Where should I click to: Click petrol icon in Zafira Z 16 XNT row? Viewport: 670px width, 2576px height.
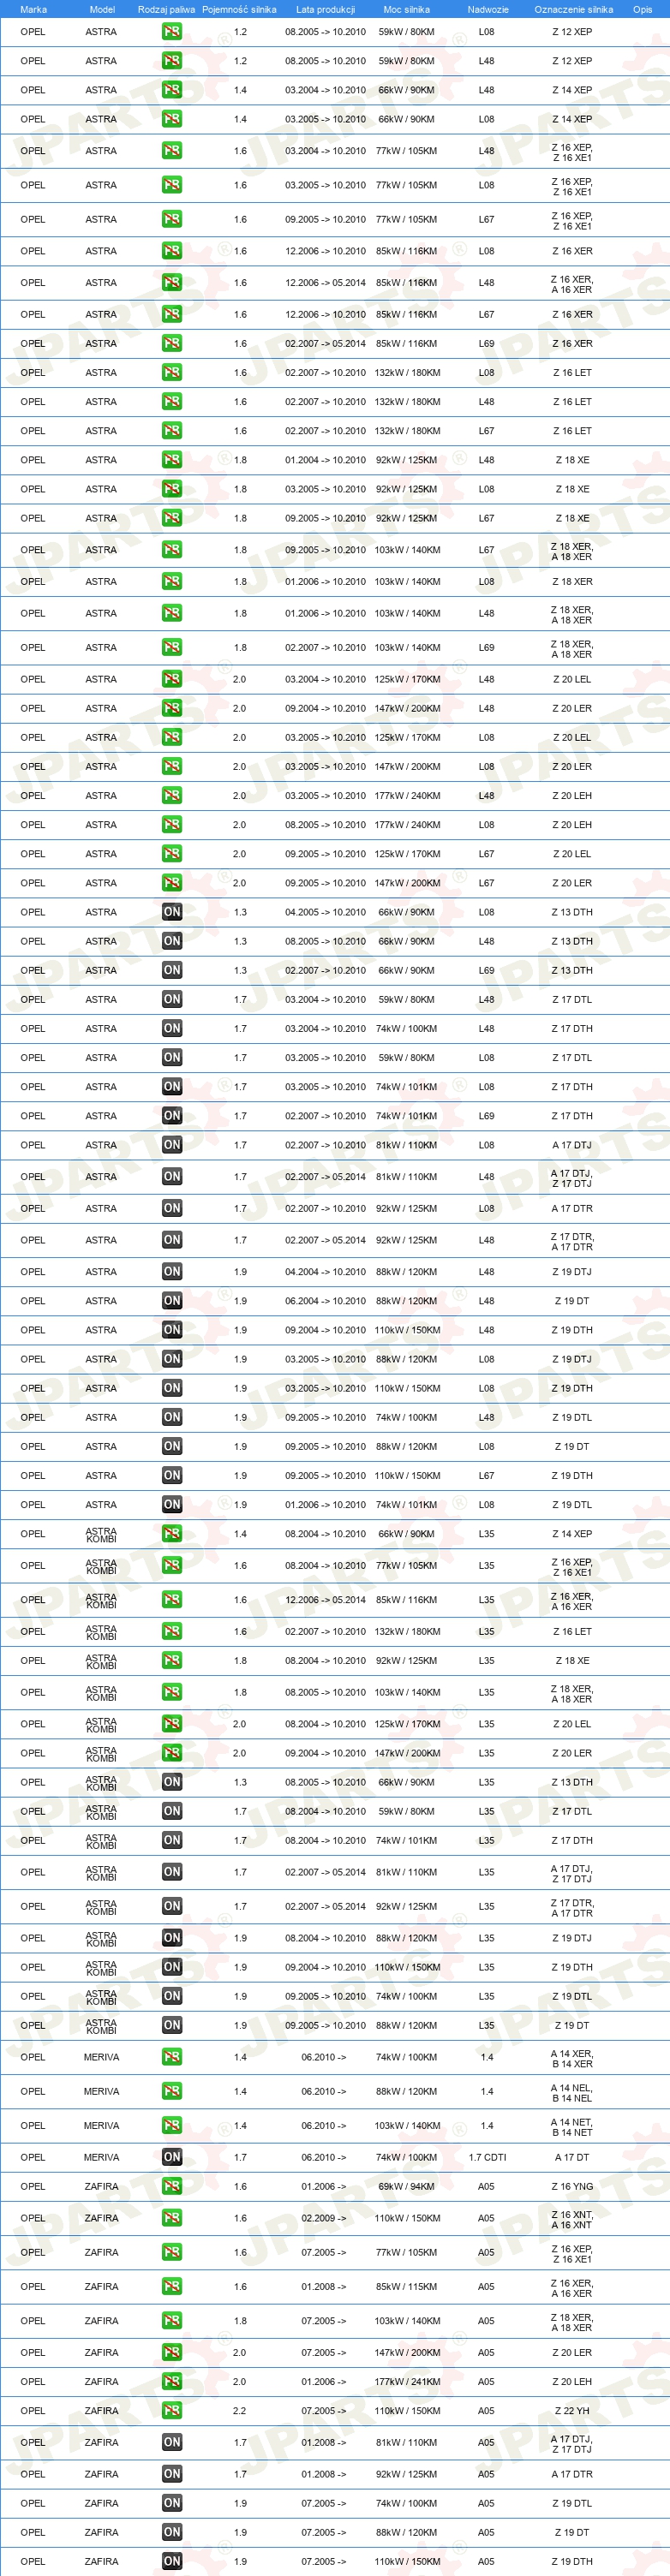(x=172, y=2218)
